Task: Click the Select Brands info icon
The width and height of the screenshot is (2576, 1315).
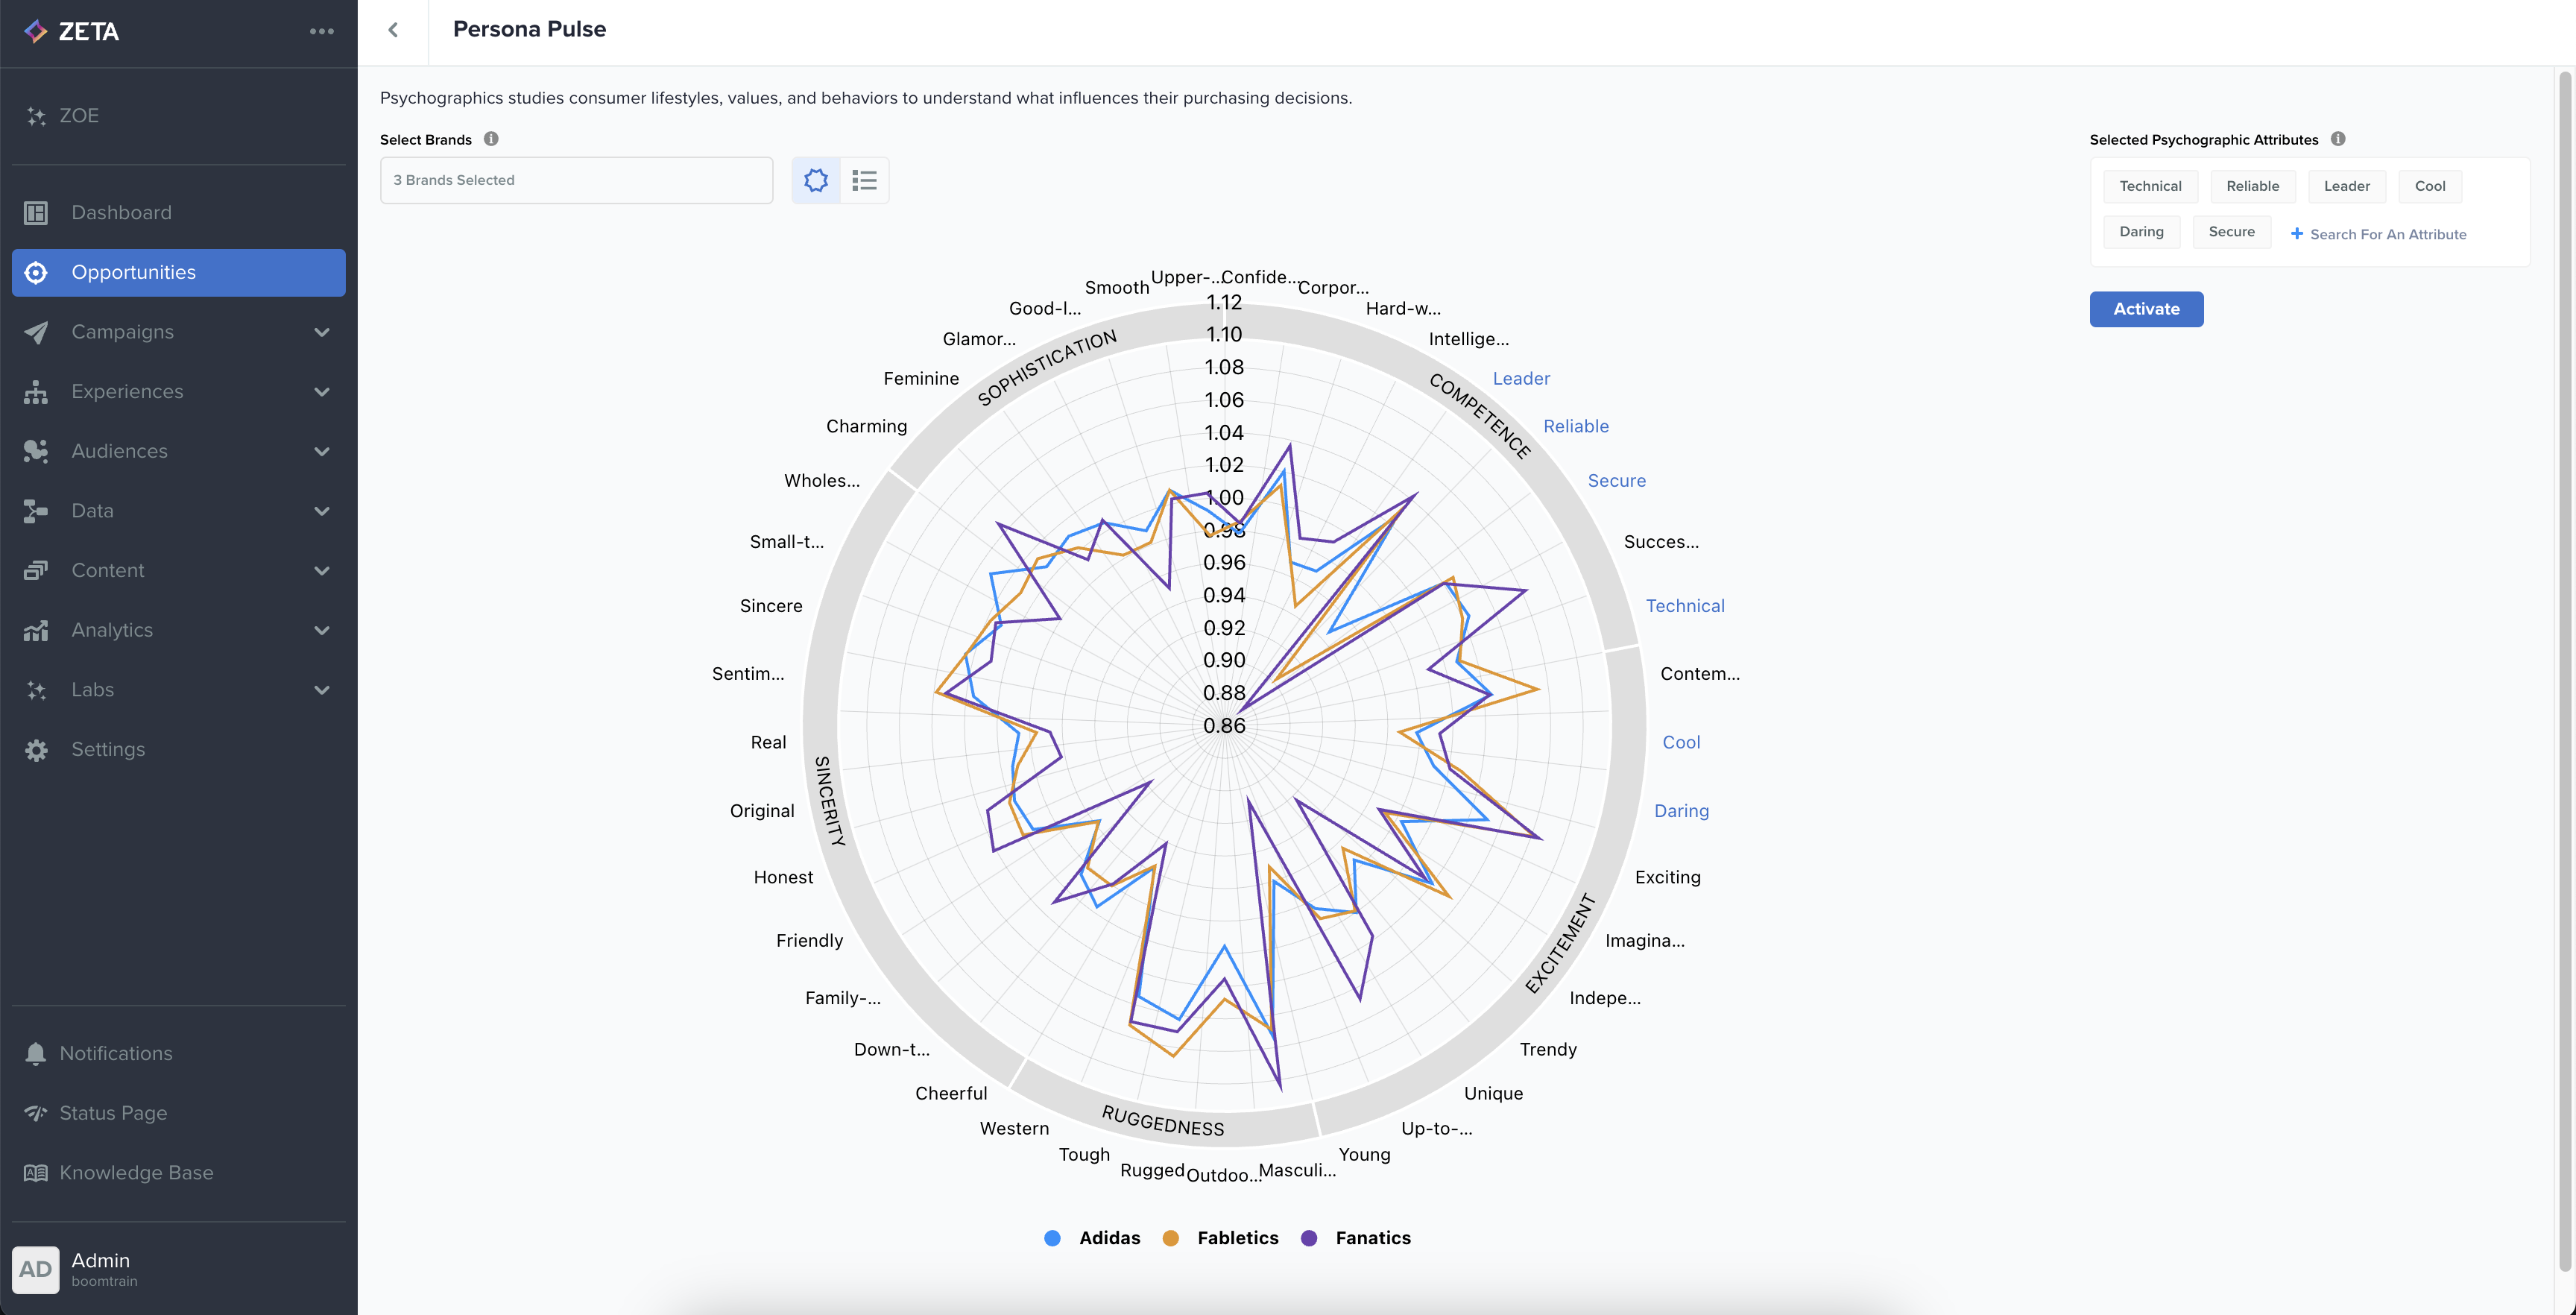Action: tap(491, 139)
